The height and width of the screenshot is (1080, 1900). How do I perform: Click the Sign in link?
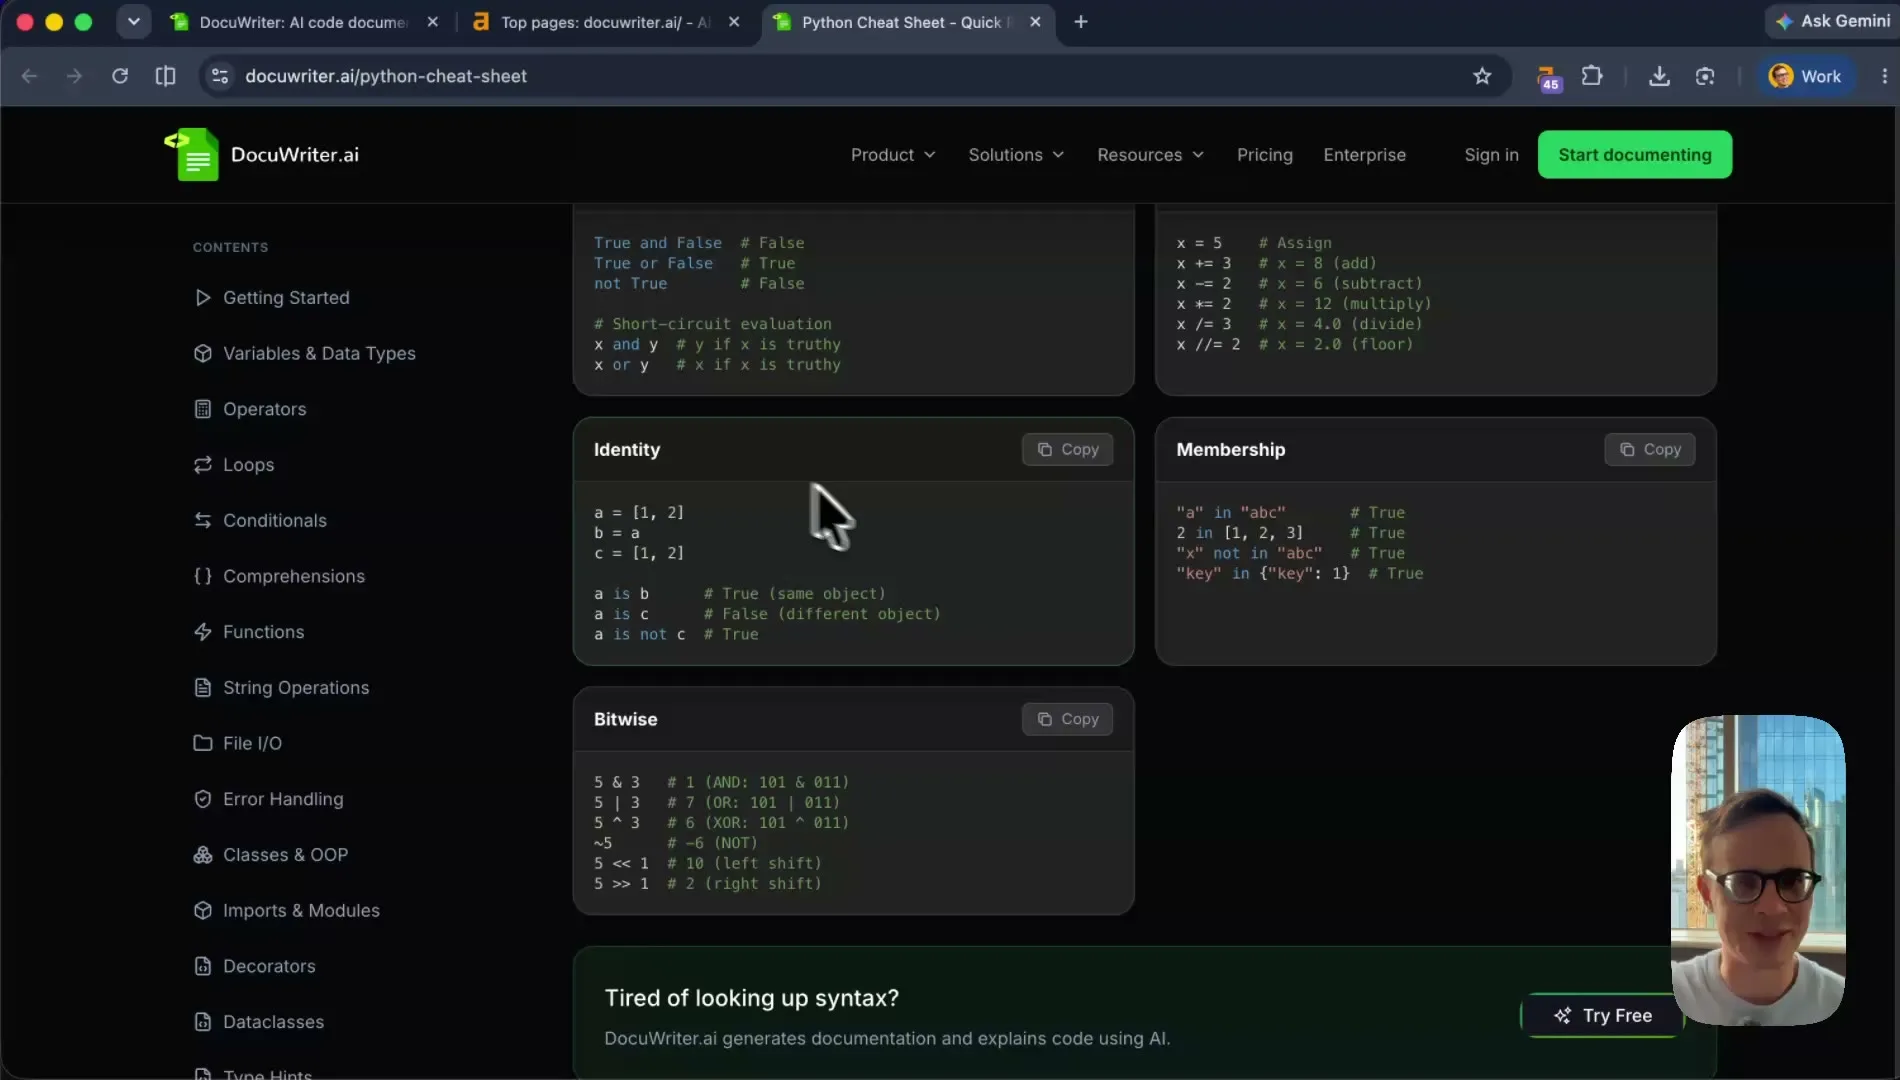pyautogui.click(x=1491, y=155)
